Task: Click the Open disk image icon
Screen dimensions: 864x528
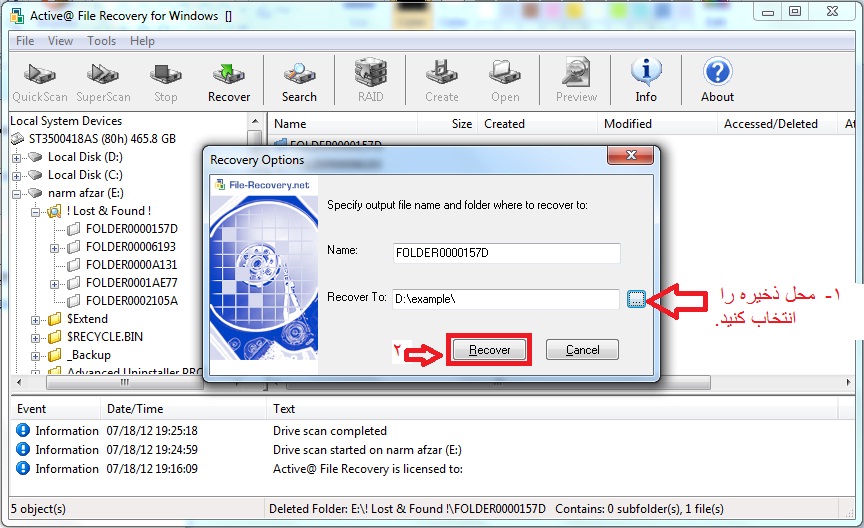Action: [x=505, y=82]
